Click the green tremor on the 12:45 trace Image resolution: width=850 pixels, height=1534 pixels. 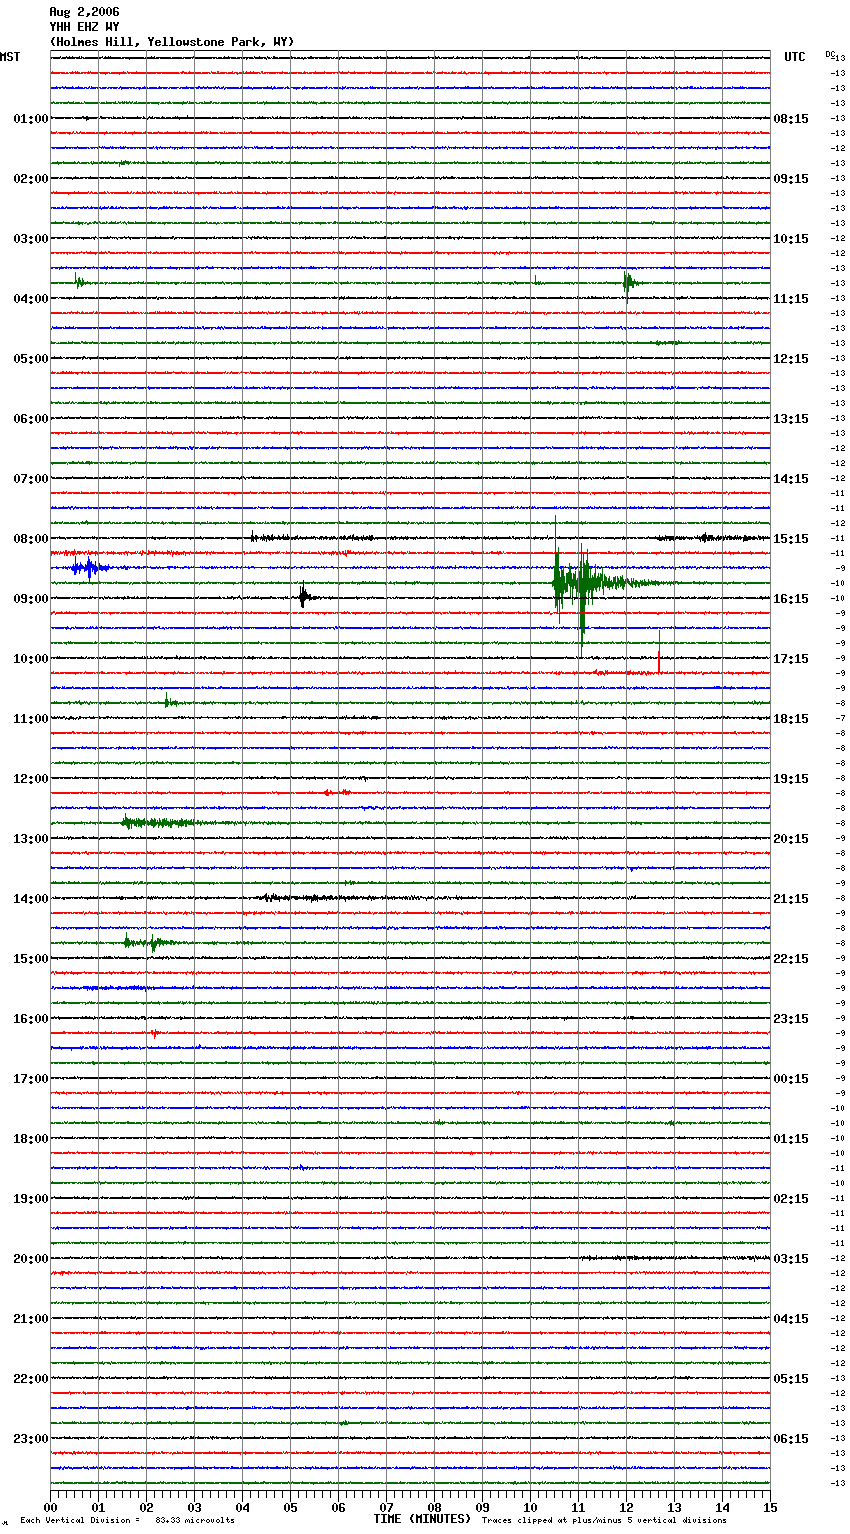160,823
